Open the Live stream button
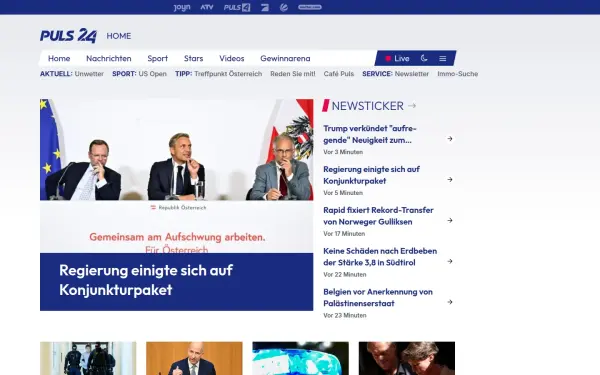Screen dimensions: 600x375 [397, 58]
